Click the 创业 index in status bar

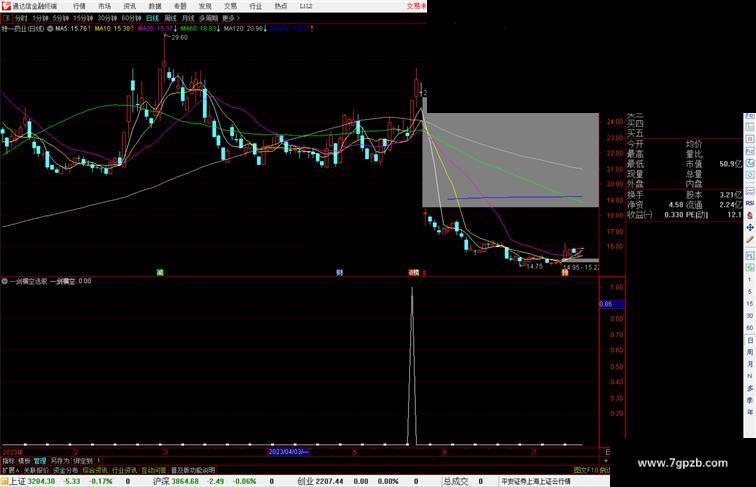pos(305,481)
